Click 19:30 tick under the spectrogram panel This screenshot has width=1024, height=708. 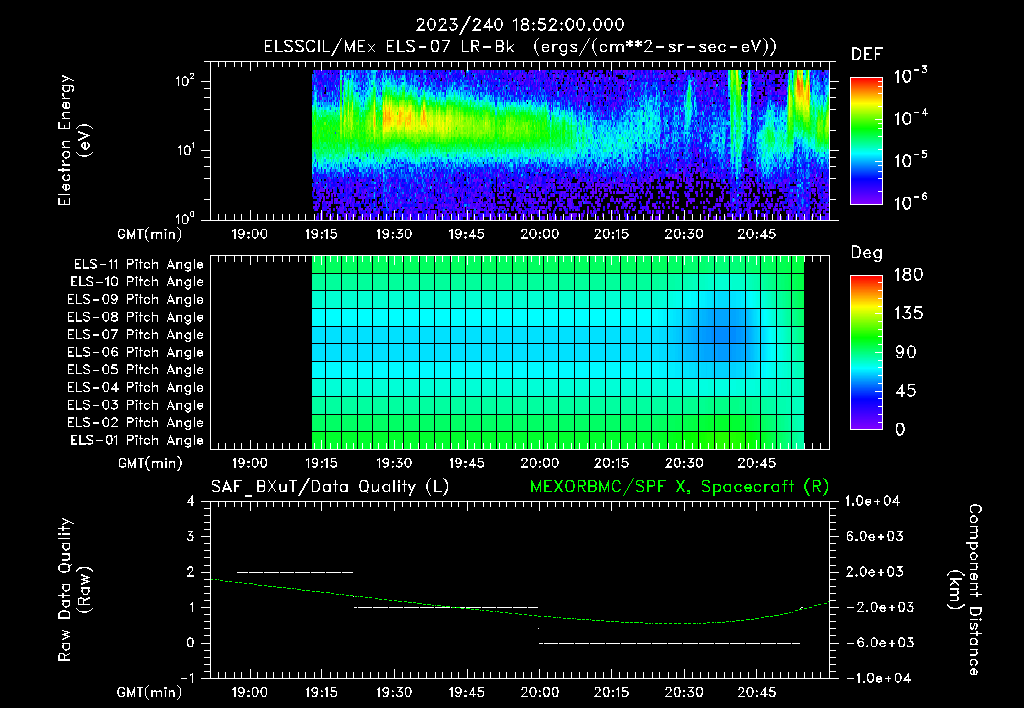pos(394,234)
